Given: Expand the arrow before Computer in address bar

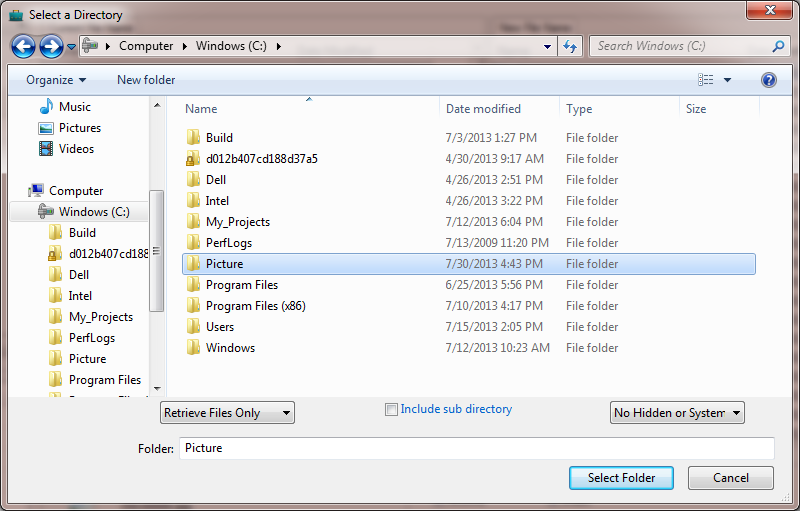Looking at the screenshot, I should (x=108, y=46).
